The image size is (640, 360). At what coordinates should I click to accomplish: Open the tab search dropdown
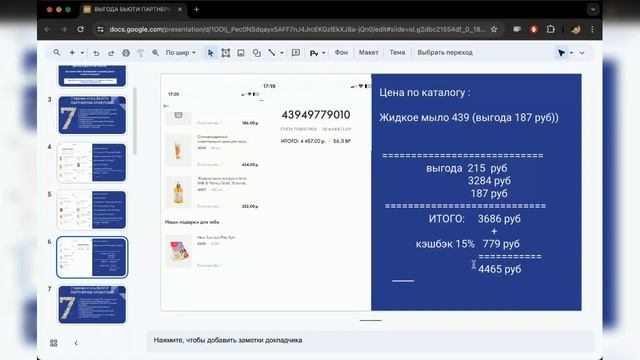click(x=593, y=9)
